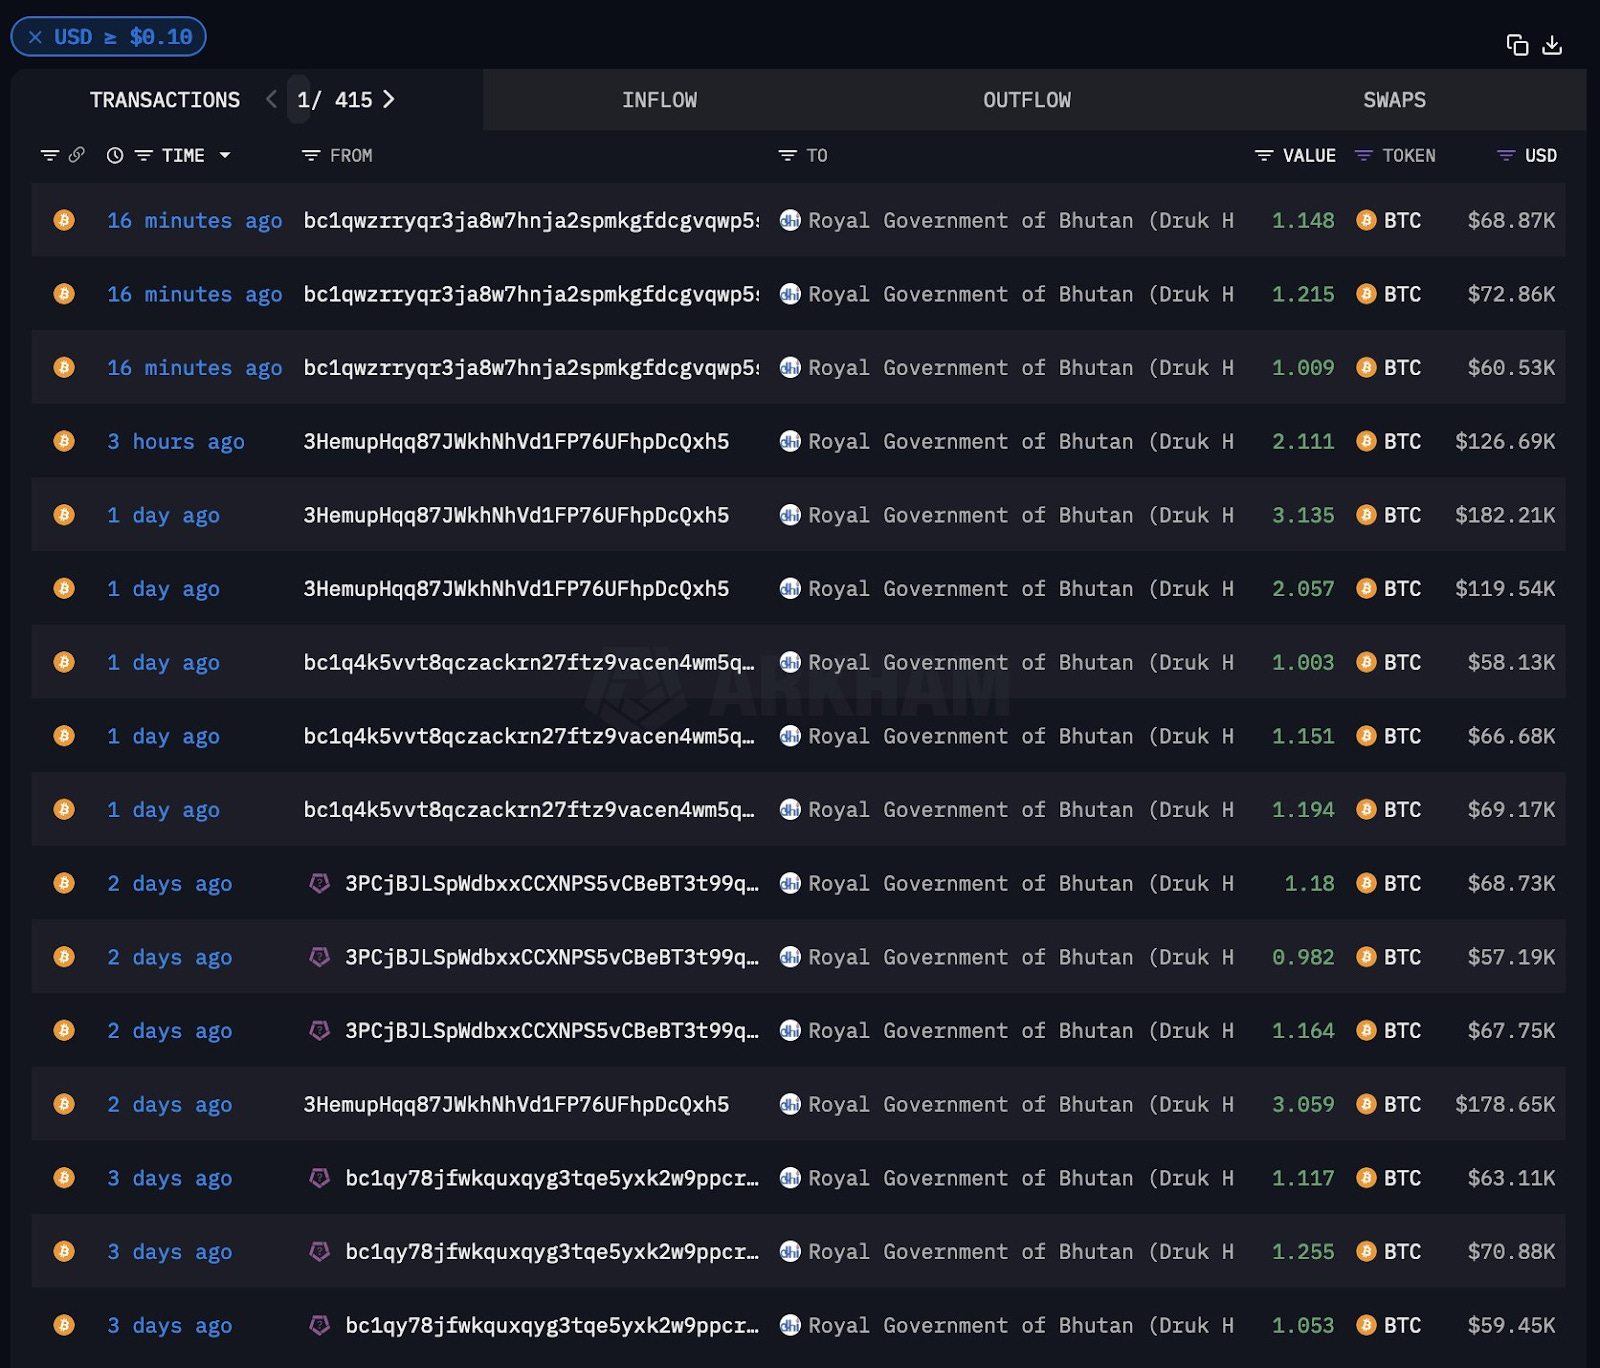1600x1368 pixels.
Task: Open the VALUE column filter
Action: (1264, 155)
